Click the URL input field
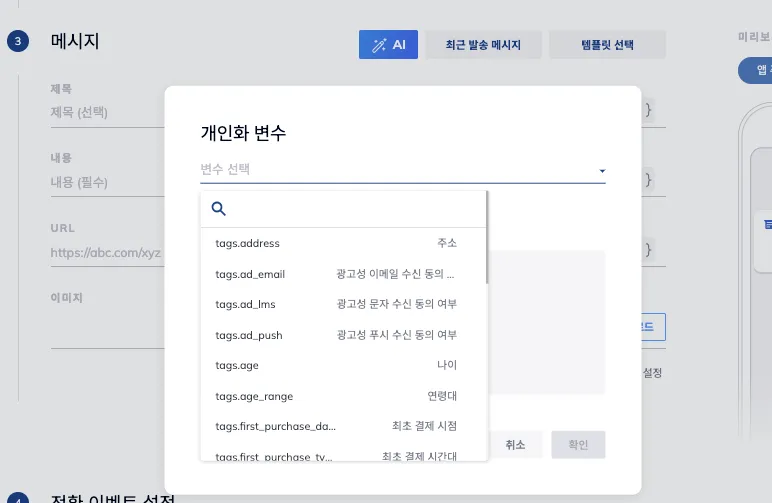 [x=107, y=253]
